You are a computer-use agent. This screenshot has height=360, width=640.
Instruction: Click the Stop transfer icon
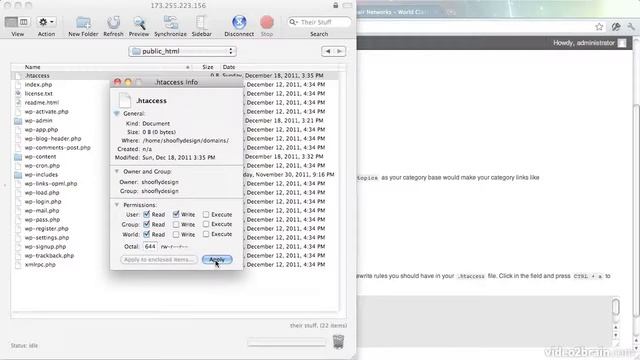click(267, 22)
